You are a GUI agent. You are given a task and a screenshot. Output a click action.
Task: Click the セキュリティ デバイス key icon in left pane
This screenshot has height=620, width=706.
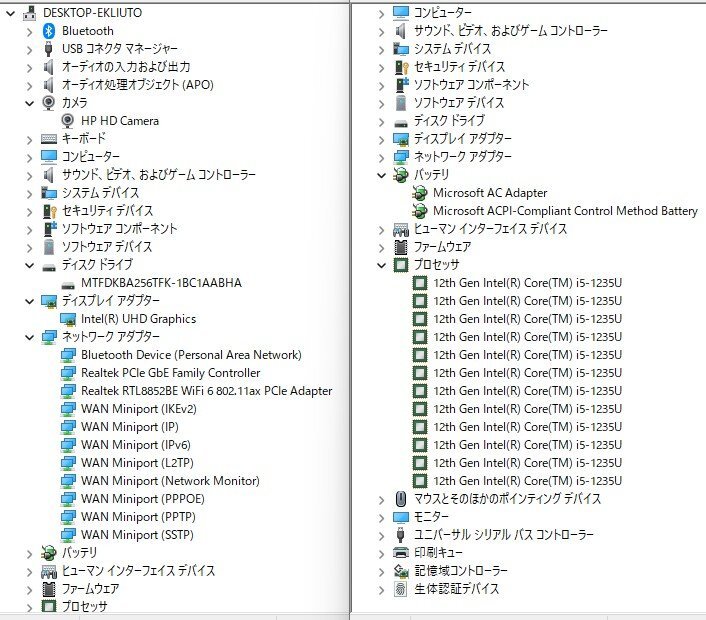[x=49, y=211]
